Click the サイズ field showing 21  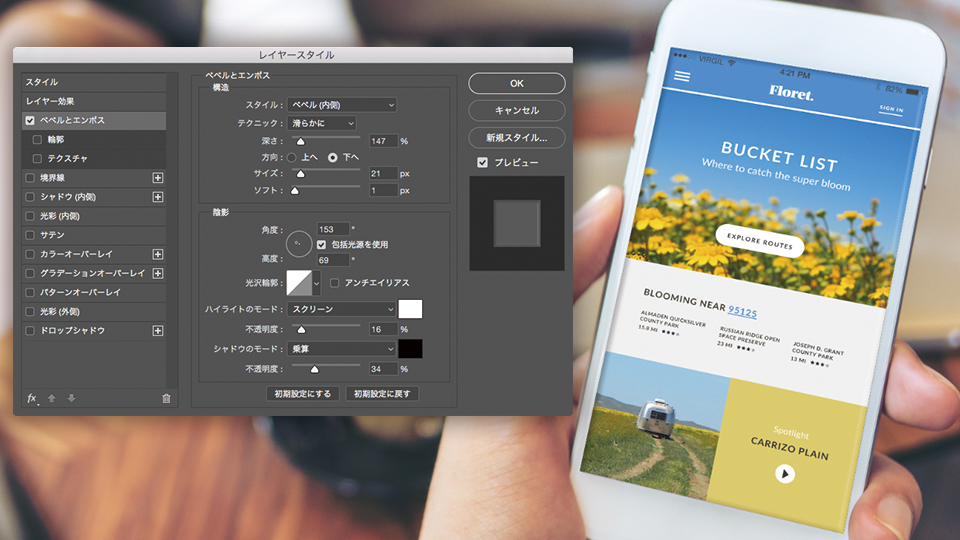(x=383, y=173)
